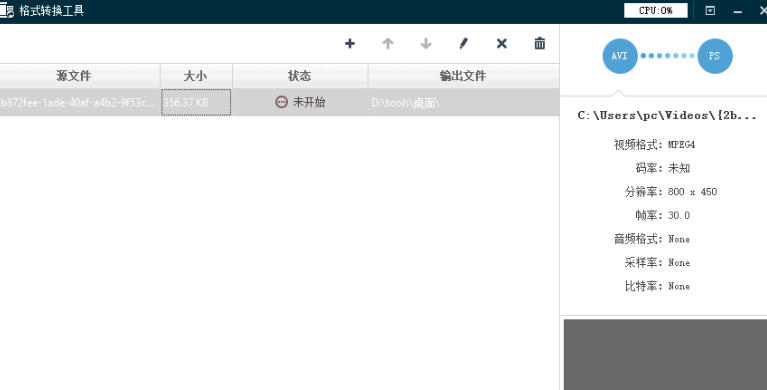Sort by 源文件 column header
767x390 pixels.
tap(80, 76)
